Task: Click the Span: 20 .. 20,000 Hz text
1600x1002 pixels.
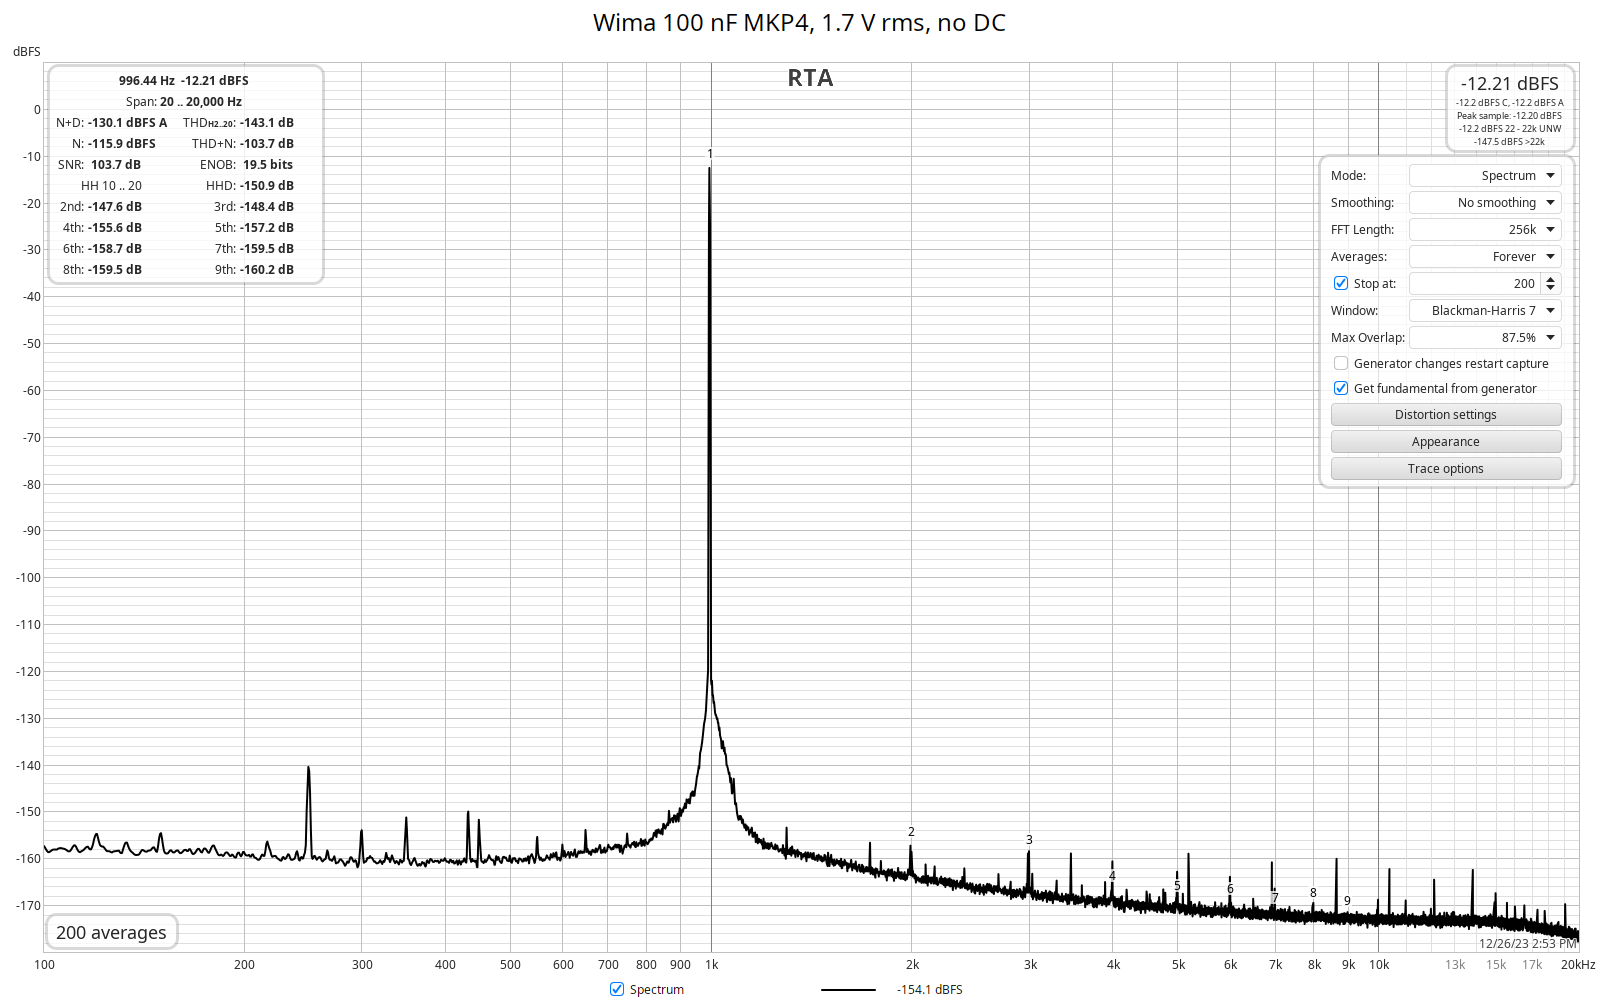Action: tap(184, 101)
